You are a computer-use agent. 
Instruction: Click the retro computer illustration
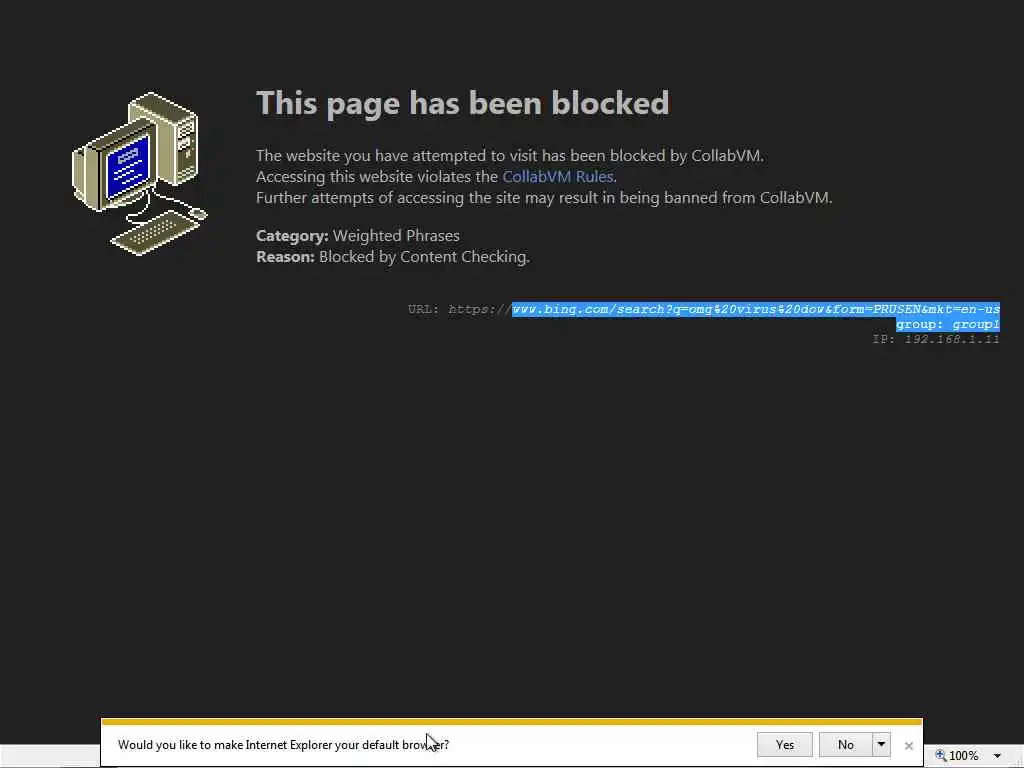139,174
